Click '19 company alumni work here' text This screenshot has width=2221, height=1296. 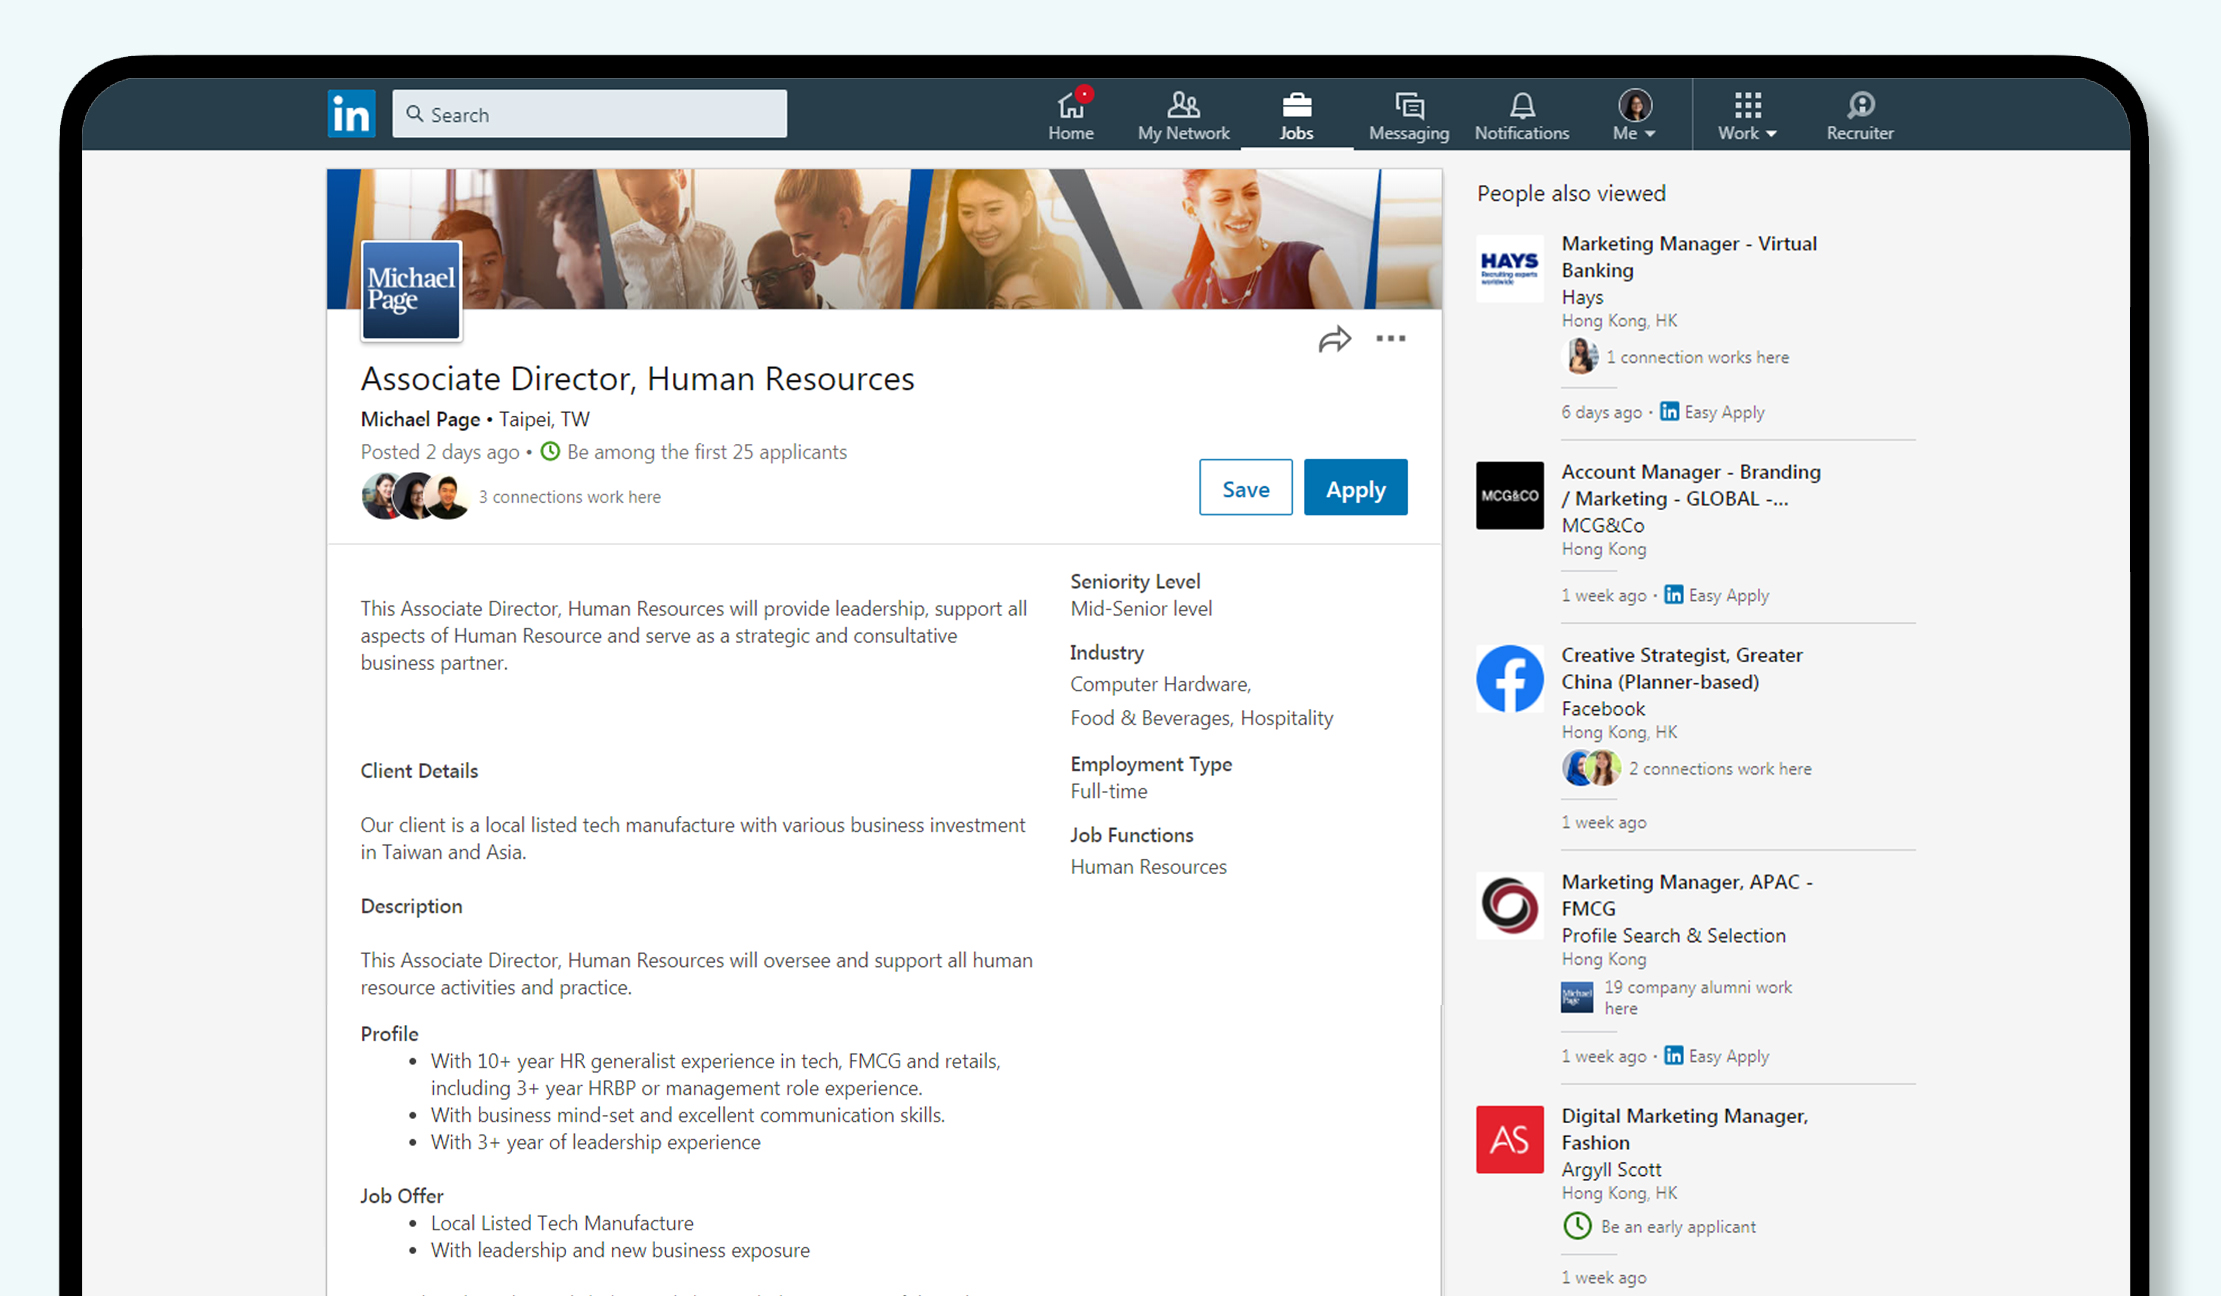[x=1698, y=998]
